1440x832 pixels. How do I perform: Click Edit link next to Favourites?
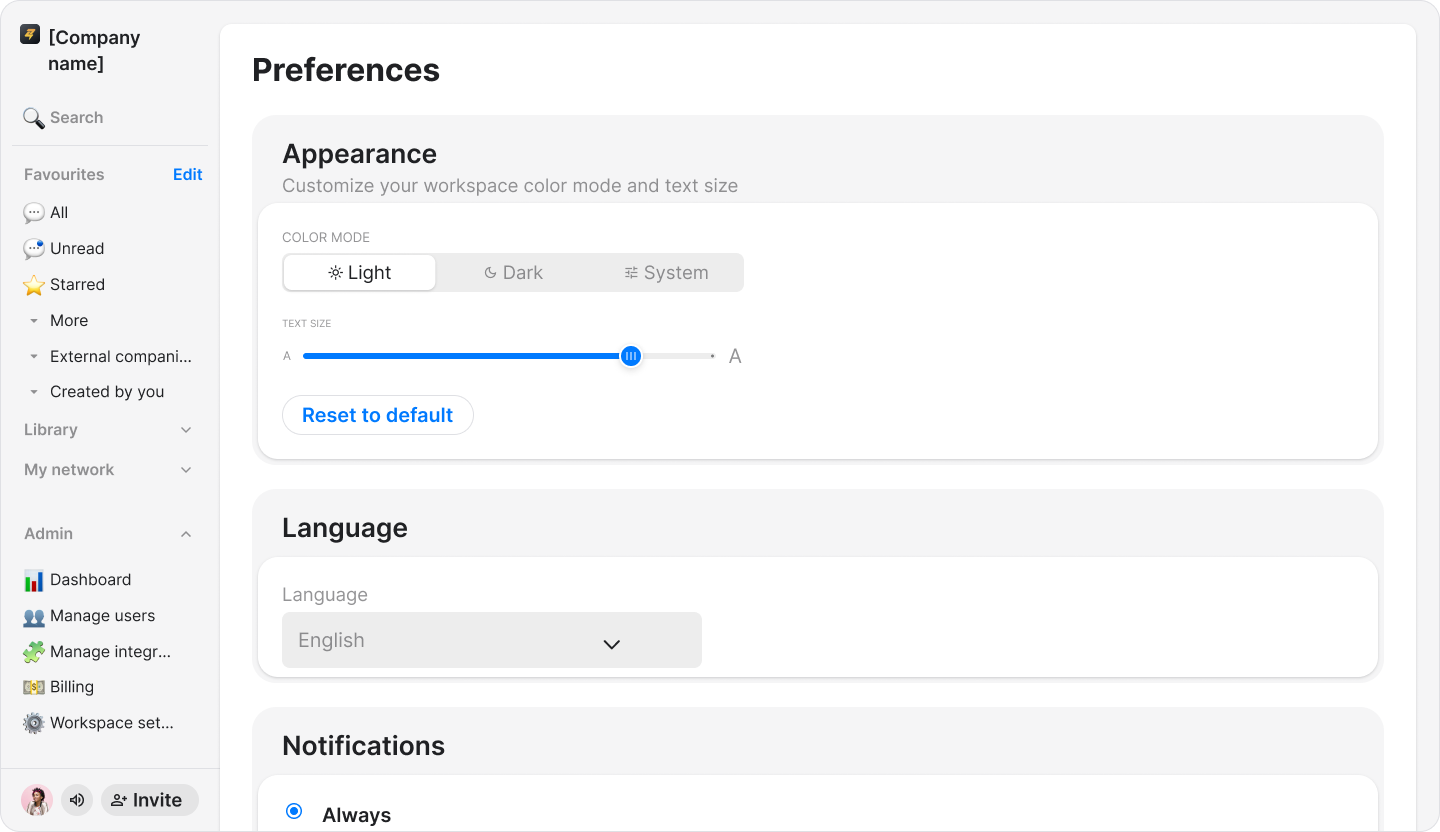point(187,174)
